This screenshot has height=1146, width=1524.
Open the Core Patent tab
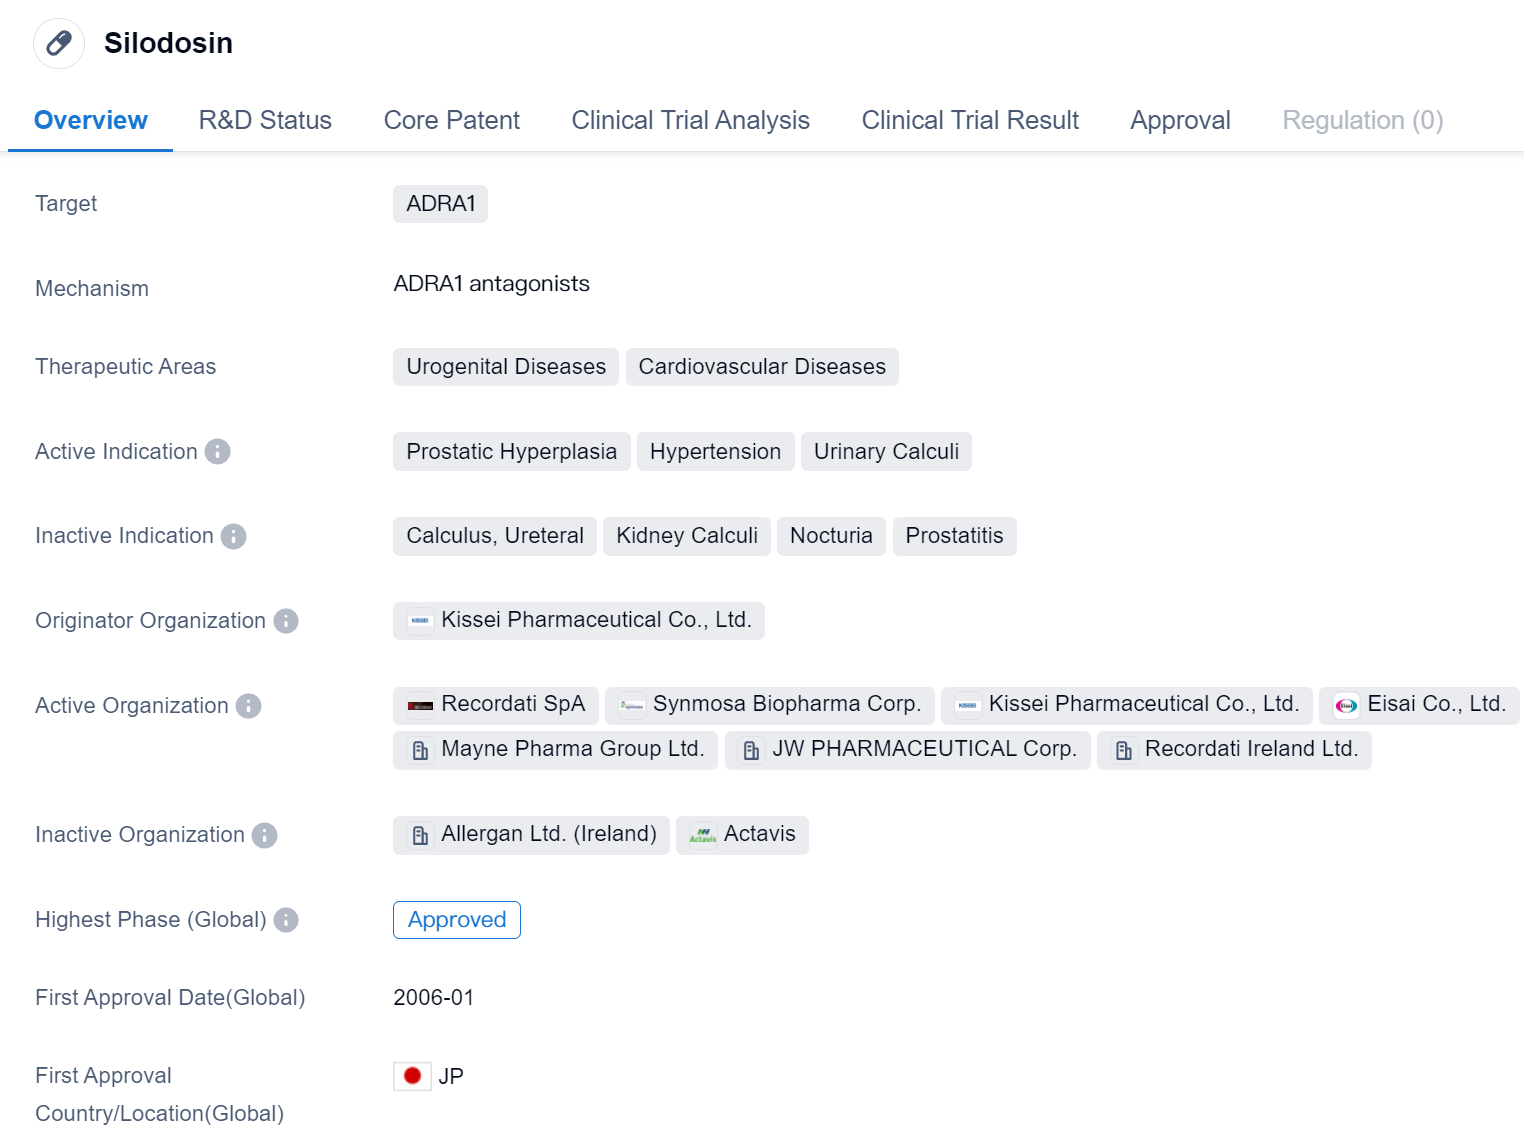[x=451, y=121]
